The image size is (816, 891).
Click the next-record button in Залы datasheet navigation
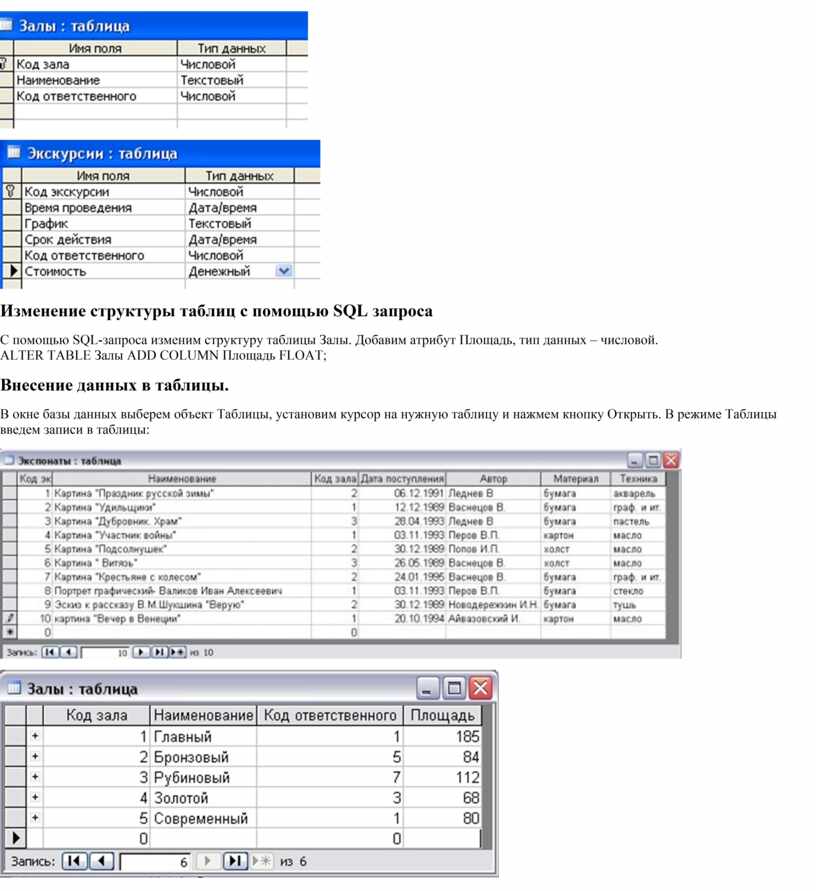click(207, 861)
